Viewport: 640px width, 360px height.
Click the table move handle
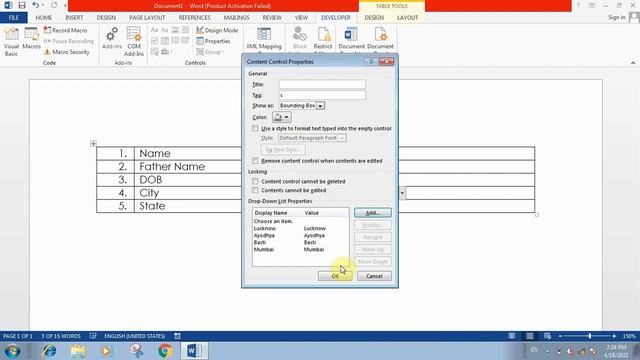pyautogui.click(x=93, y=143)
